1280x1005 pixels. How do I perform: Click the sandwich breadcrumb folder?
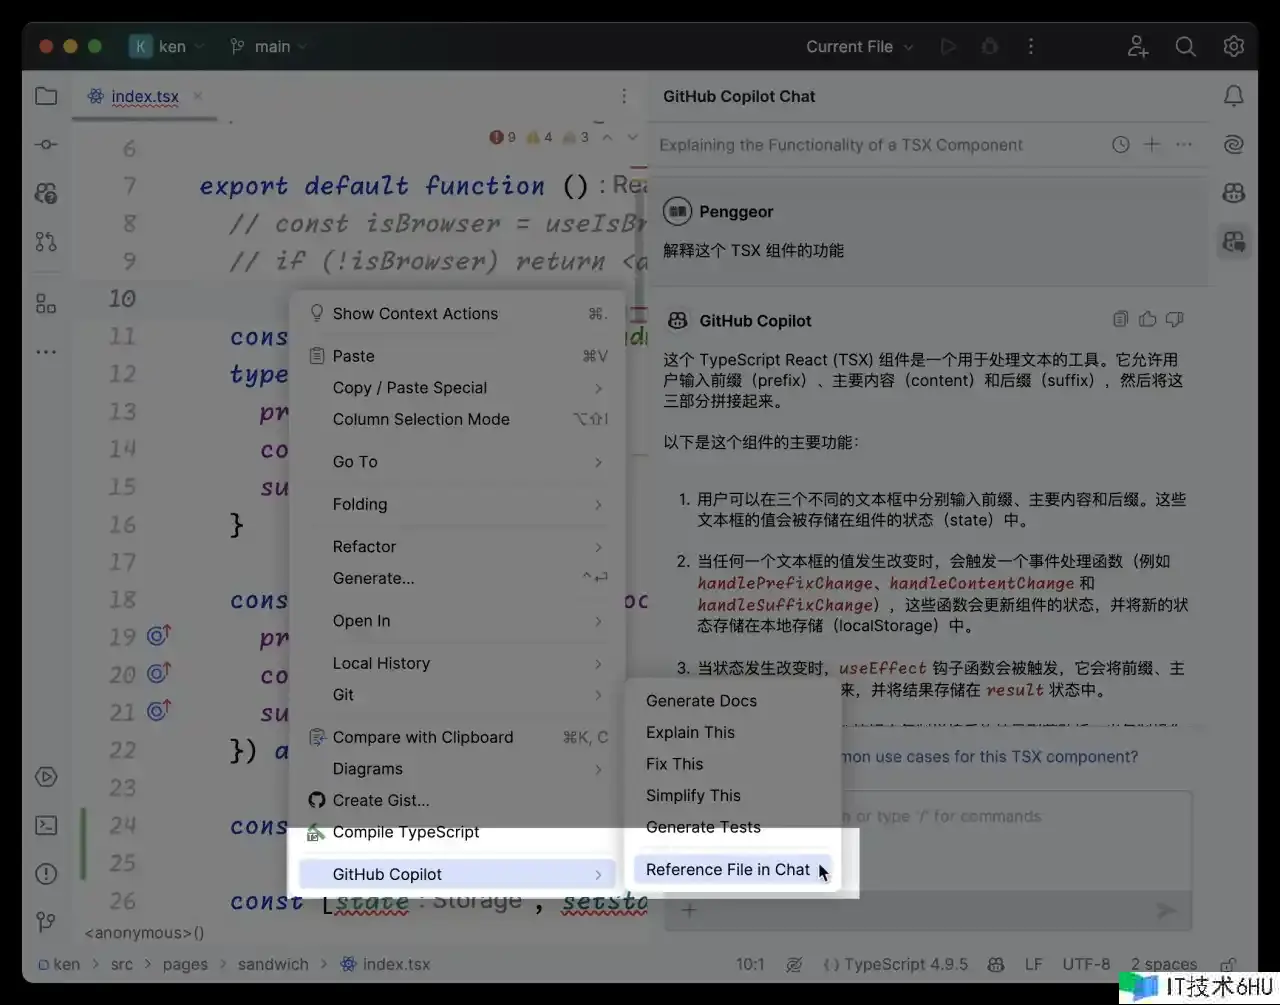[x=273, y=965]
